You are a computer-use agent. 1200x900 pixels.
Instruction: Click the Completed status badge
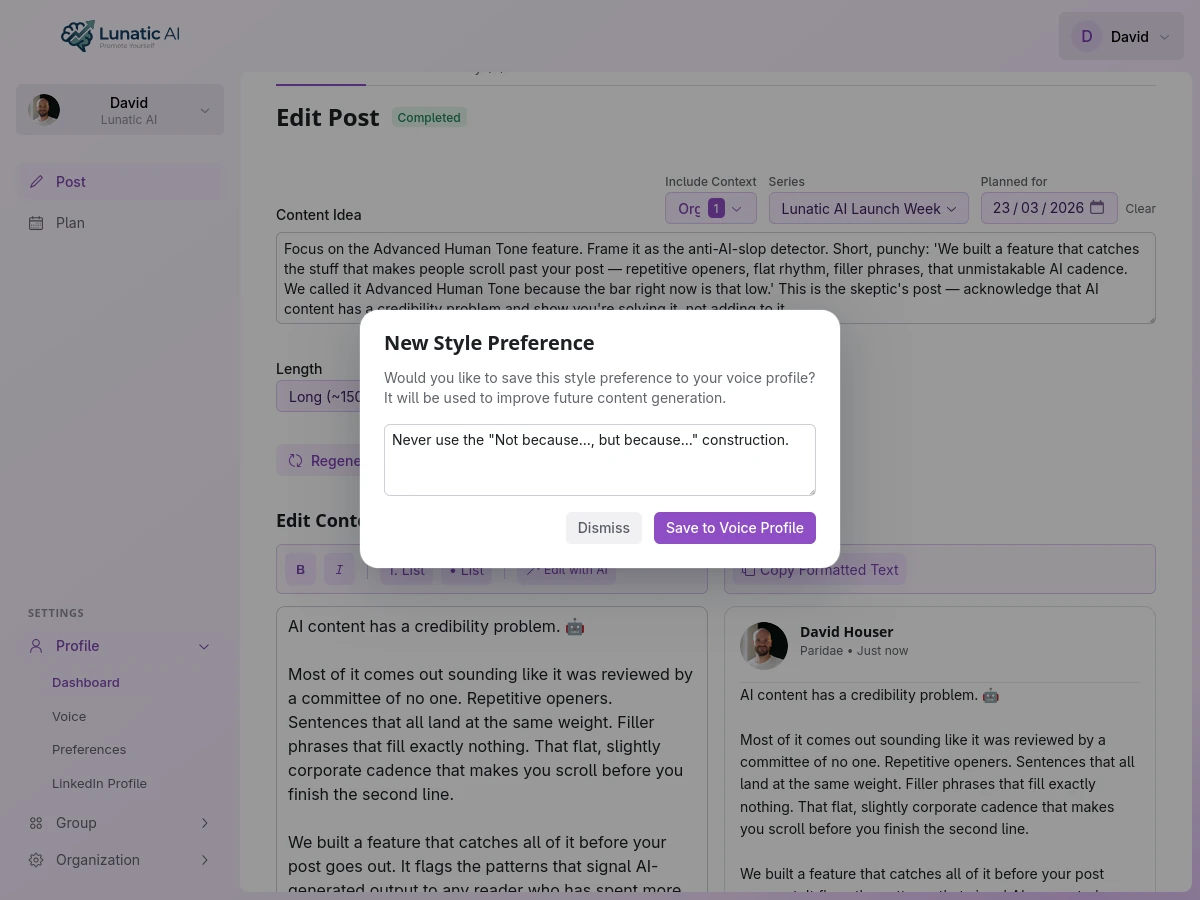(x=429, y=118)
